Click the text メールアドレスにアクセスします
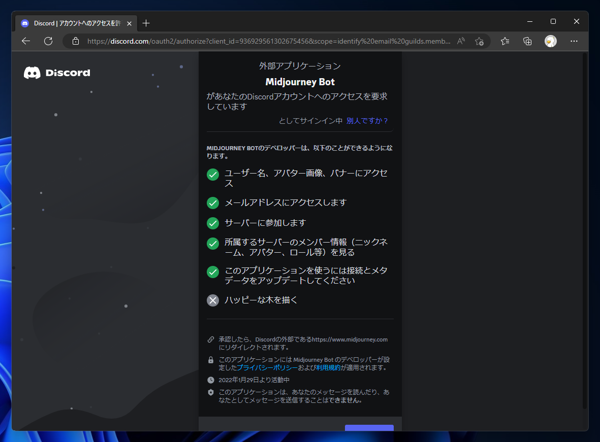Screen dimensions: 600x442 285,202
